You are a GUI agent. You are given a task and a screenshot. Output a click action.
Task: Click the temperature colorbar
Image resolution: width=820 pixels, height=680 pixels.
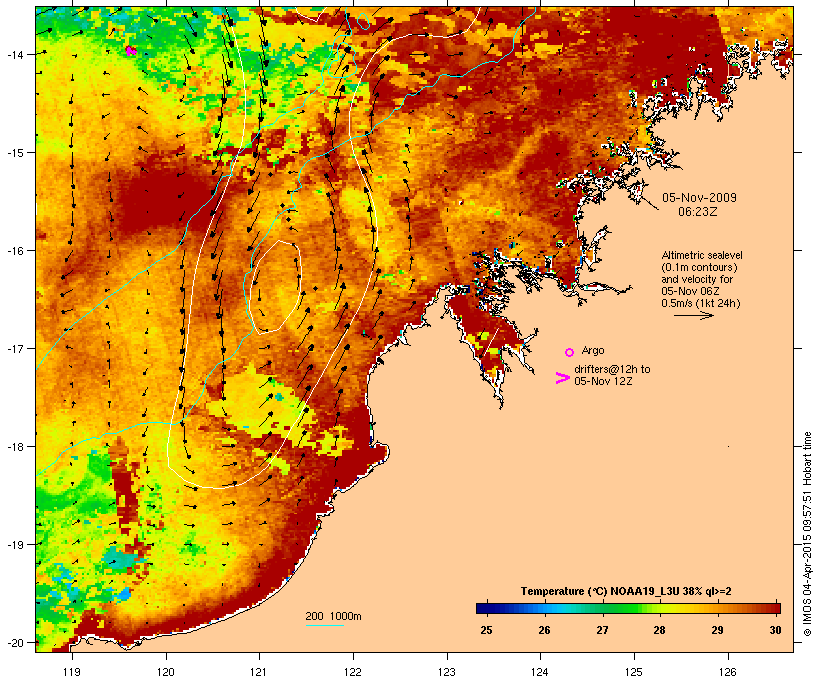click(x=628, y=608)
